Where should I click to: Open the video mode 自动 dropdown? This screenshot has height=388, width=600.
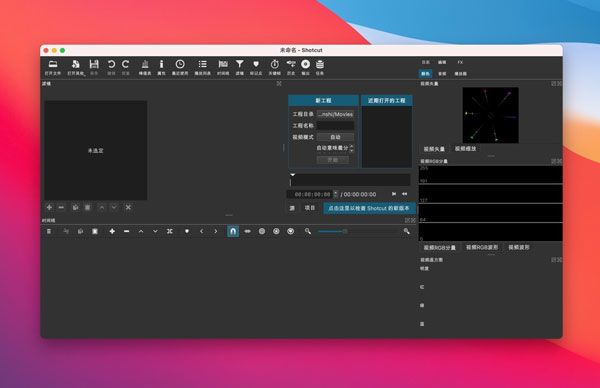pos(335,137)
